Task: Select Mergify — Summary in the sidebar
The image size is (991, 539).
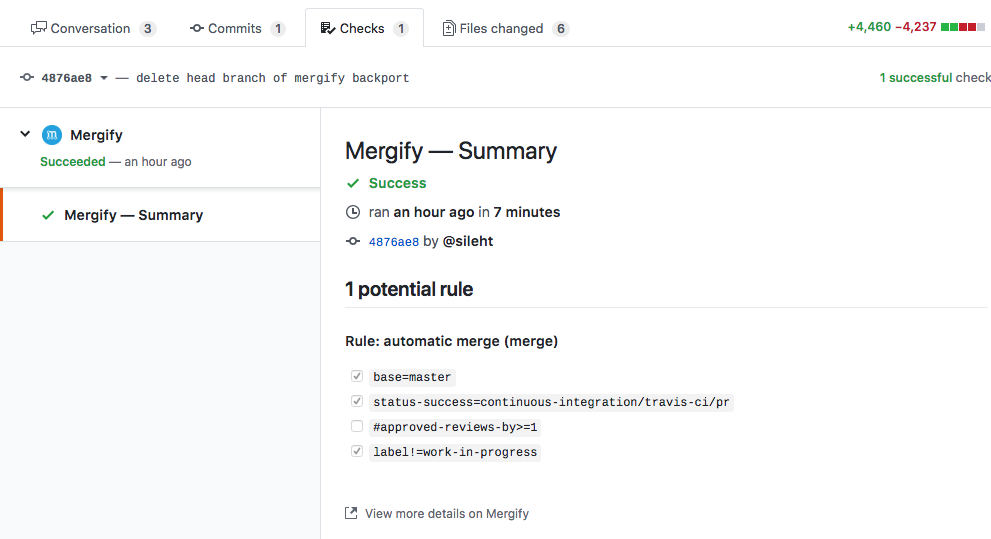Action: (133, 215)
